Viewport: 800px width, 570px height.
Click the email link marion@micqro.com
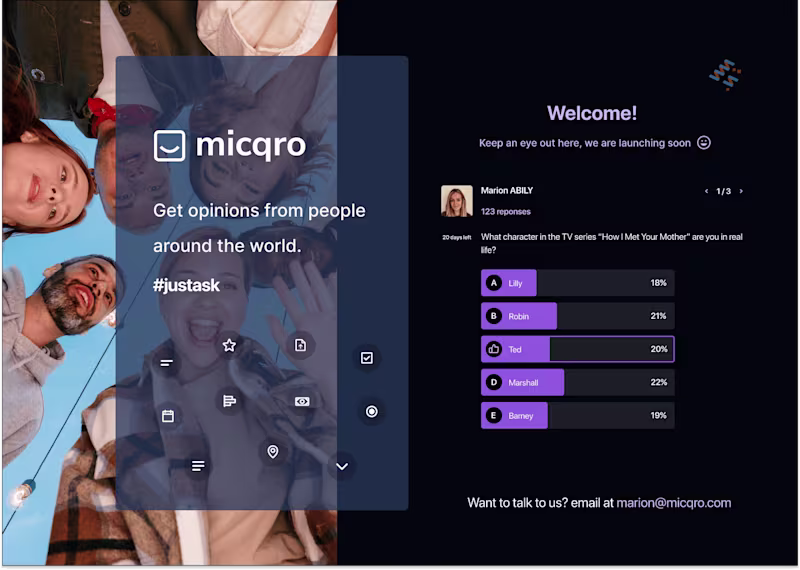coord(674,503)
